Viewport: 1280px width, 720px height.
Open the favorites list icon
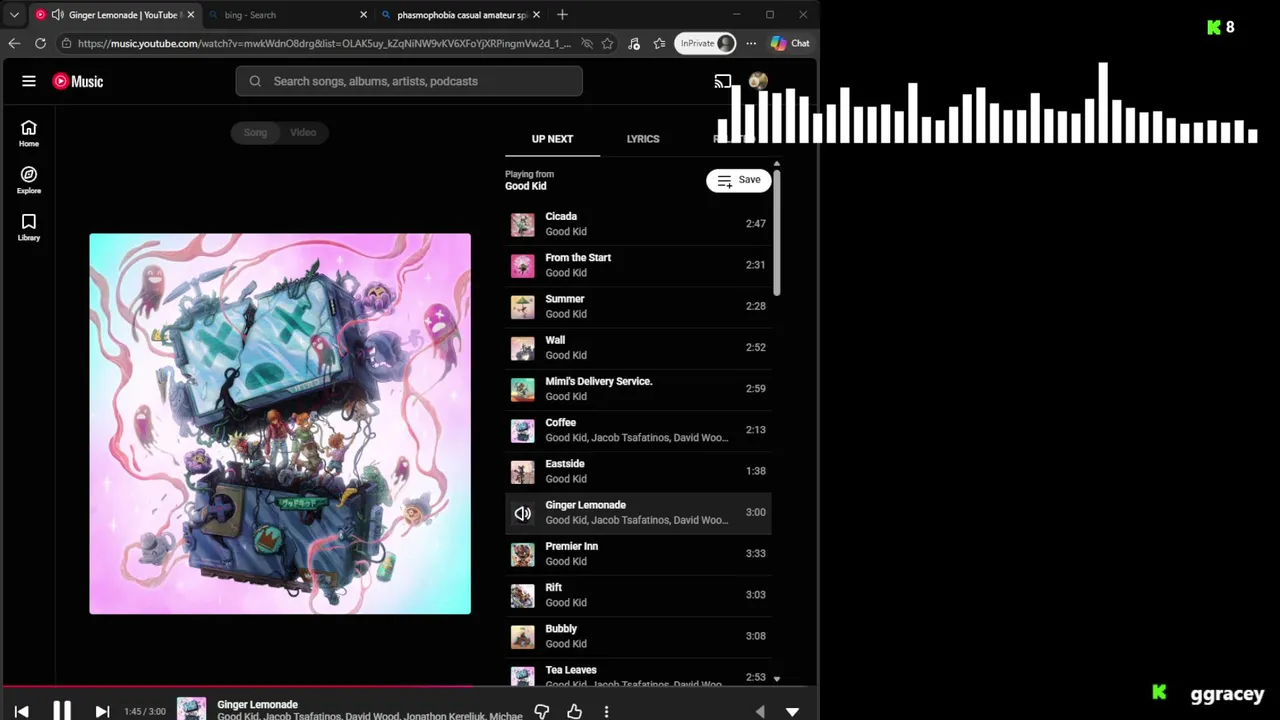659,43
